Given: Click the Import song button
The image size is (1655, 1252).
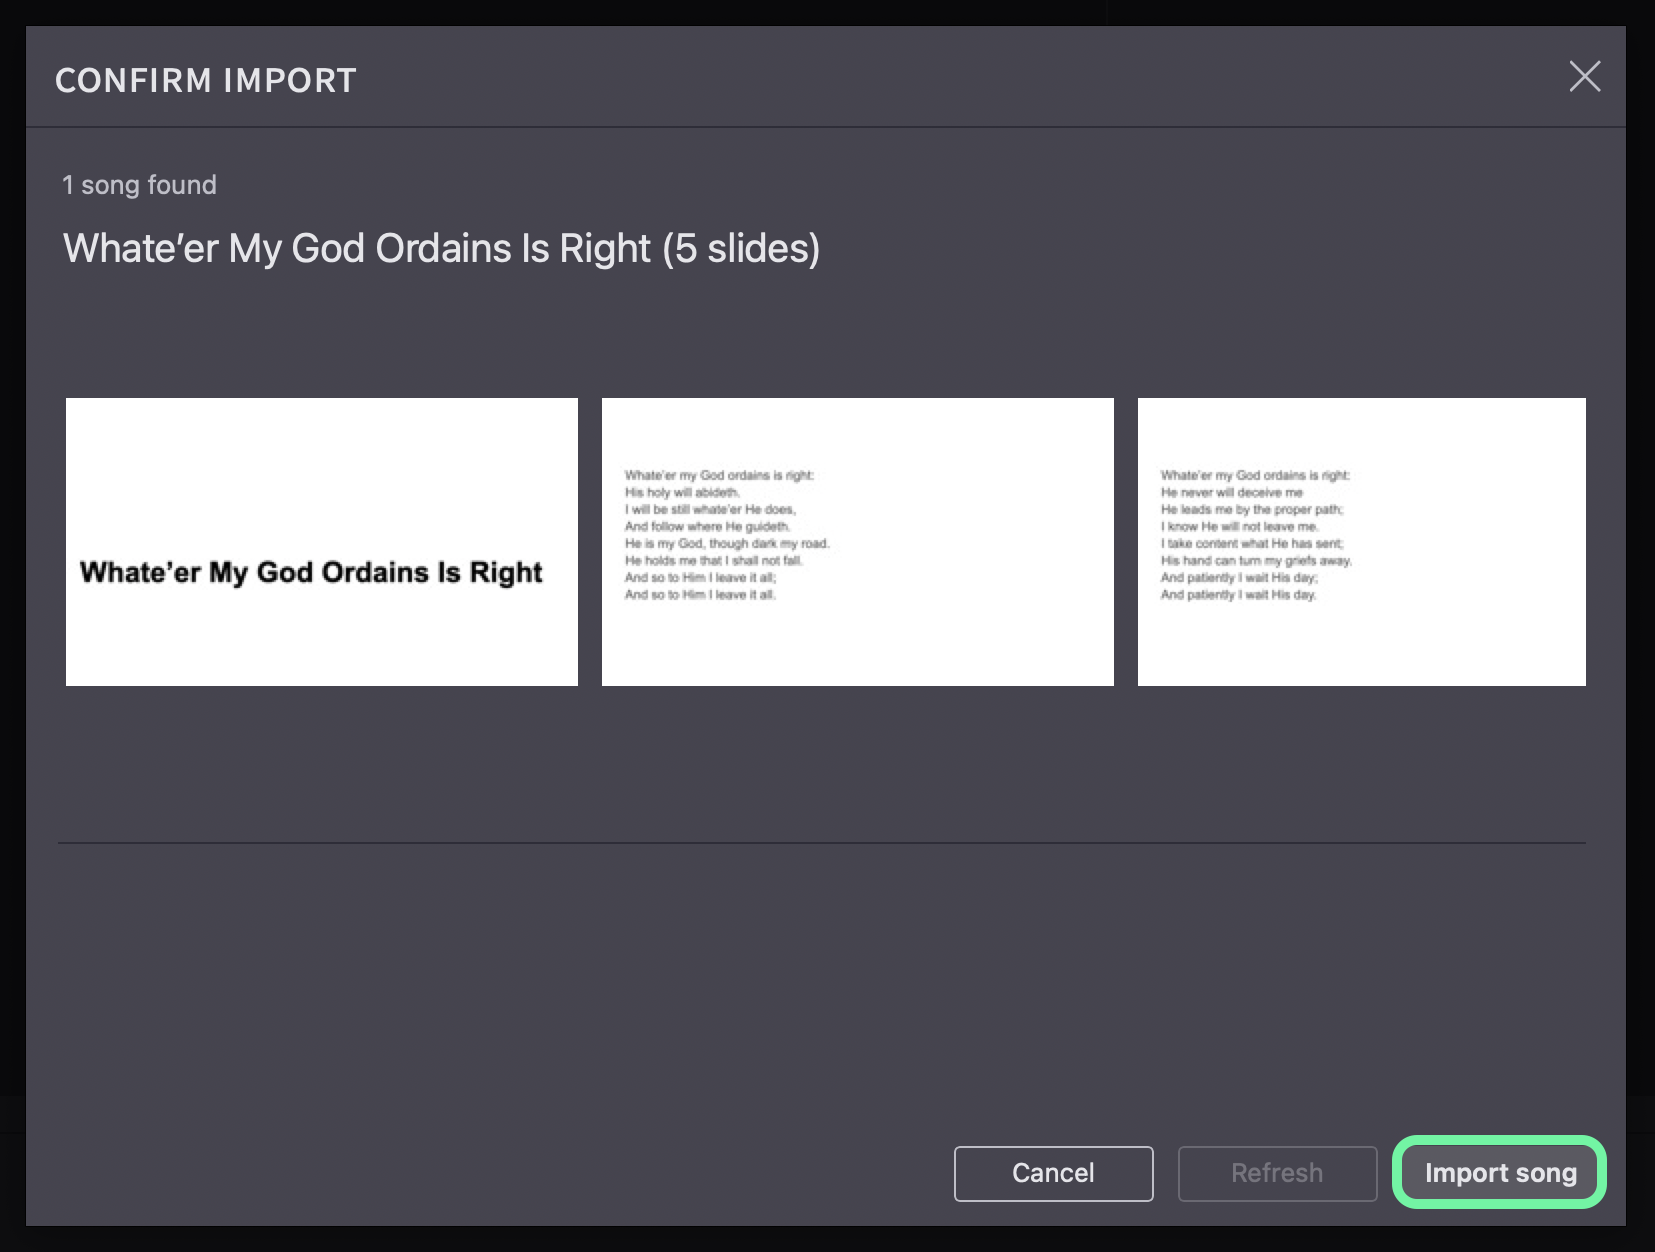Looking at the screenshot, I should tap(1499, 1172).
